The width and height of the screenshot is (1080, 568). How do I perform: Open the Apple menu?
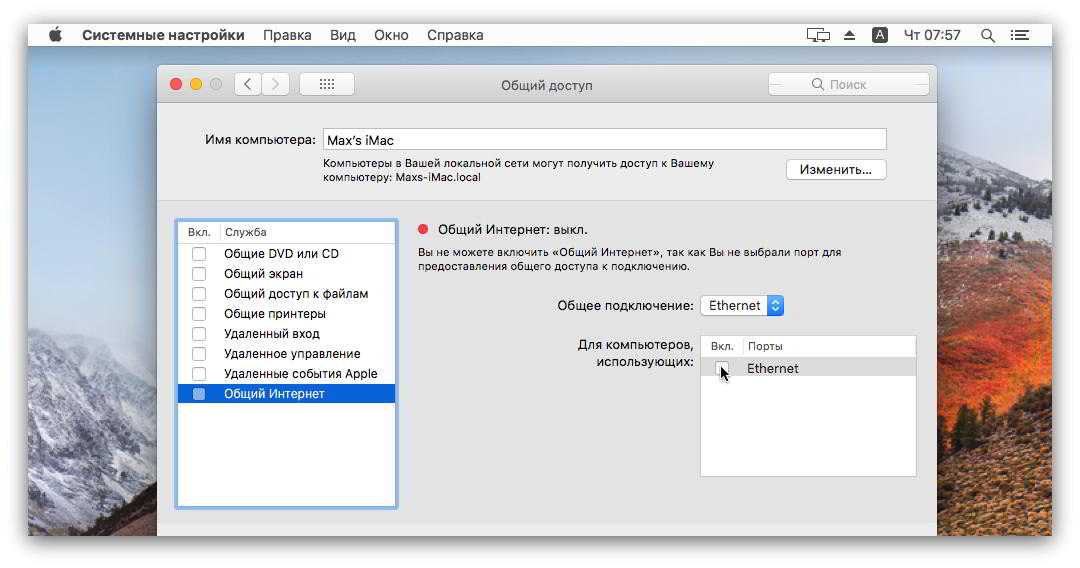56,35
